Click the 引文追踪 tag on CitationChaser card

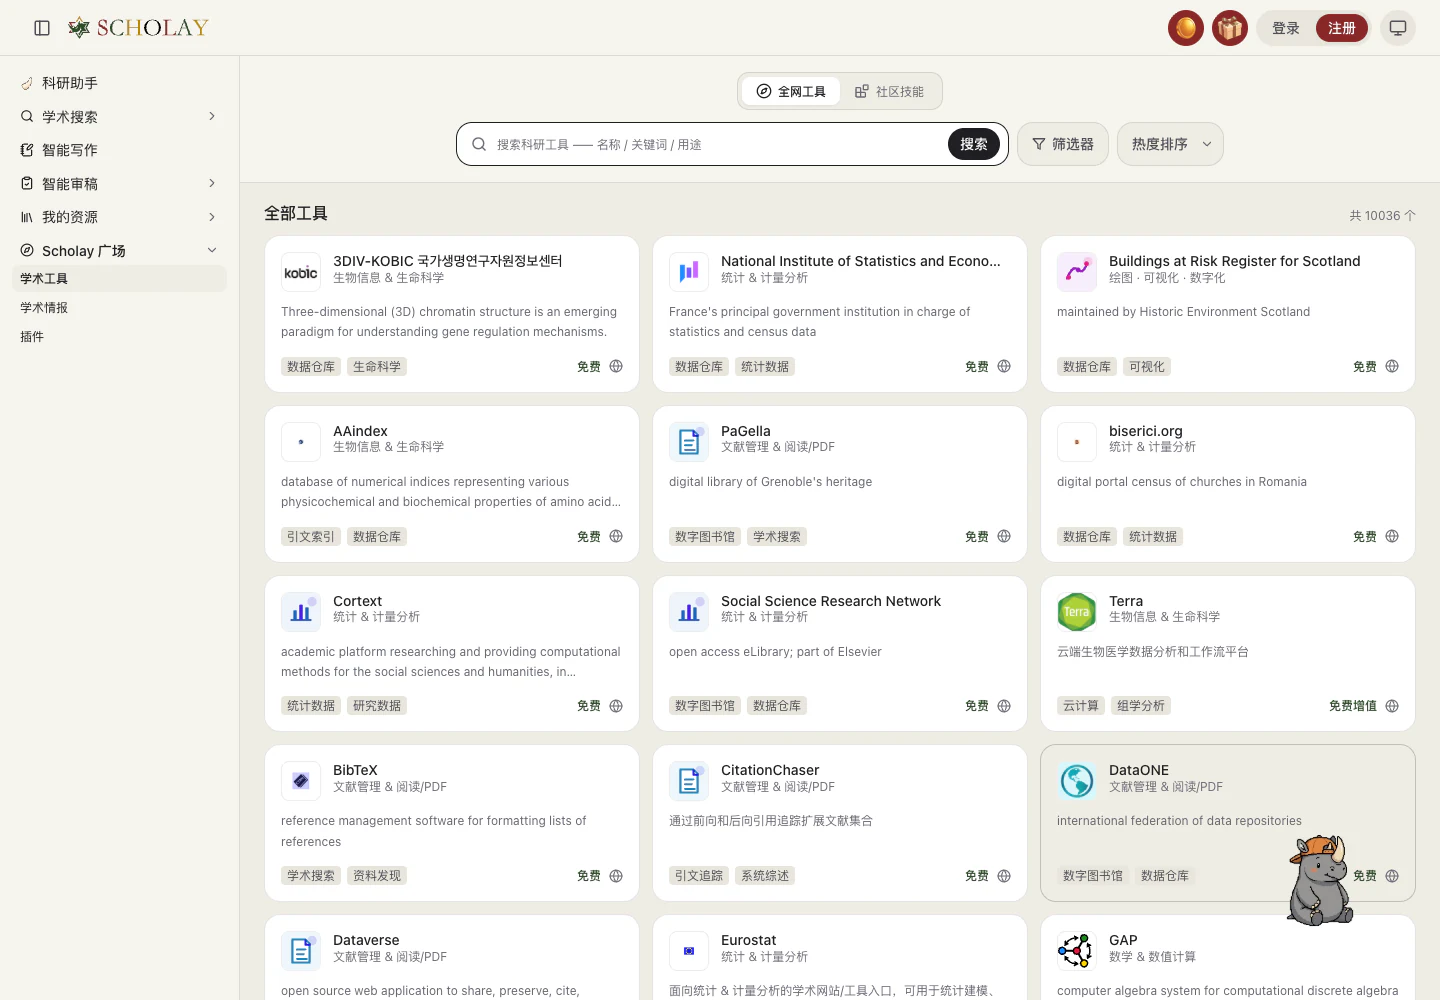point(699,876)
